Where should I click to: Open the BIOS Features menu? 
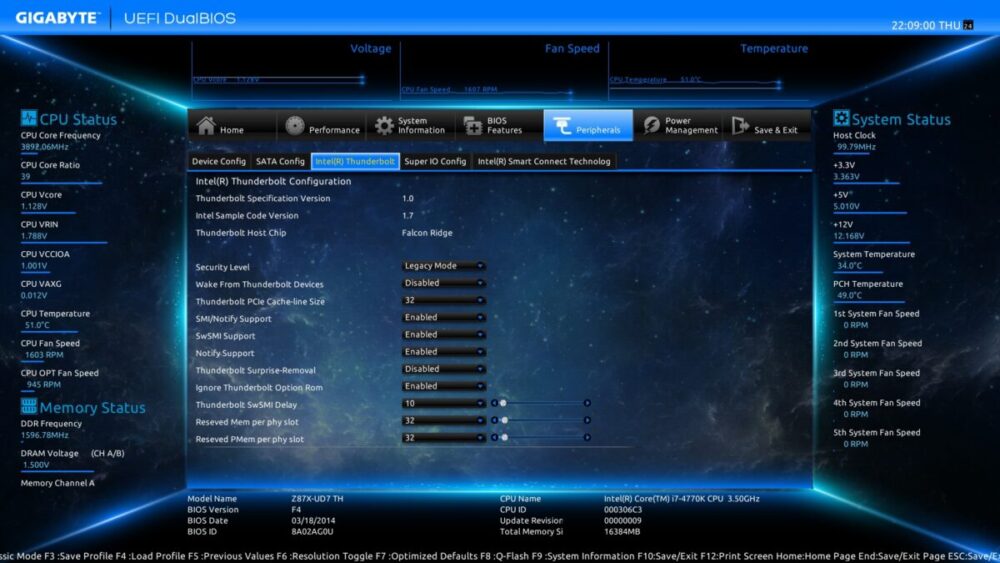coord(499,125)
